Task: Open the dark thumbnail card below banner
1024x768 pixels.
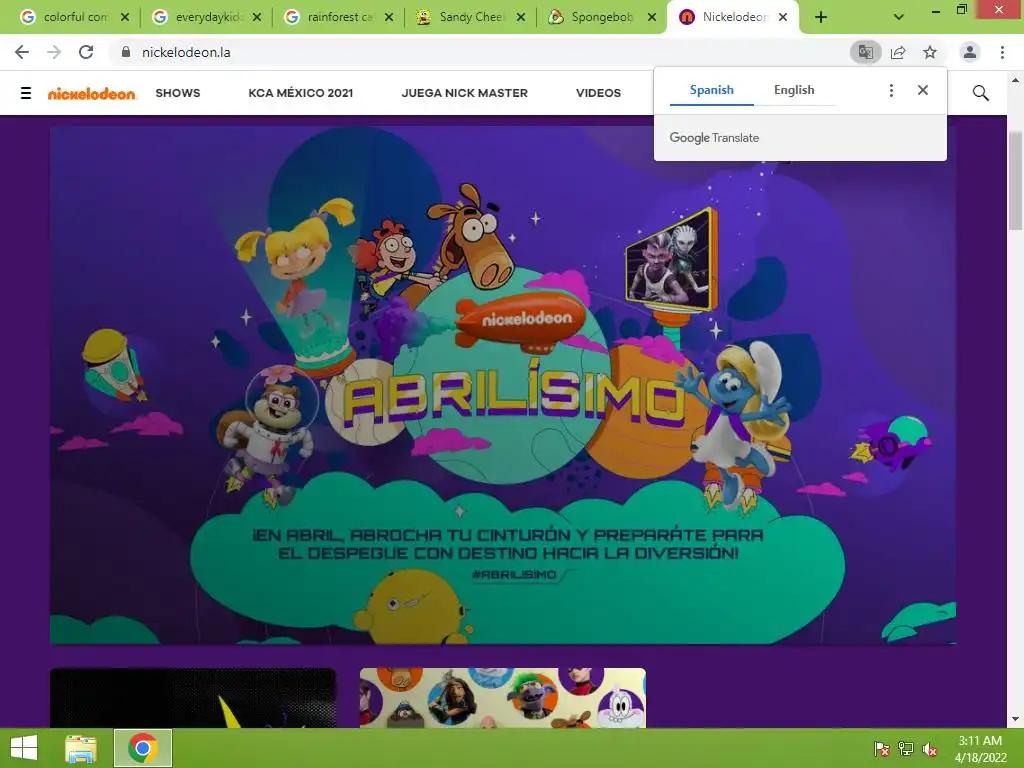Action: click(193, 697)
